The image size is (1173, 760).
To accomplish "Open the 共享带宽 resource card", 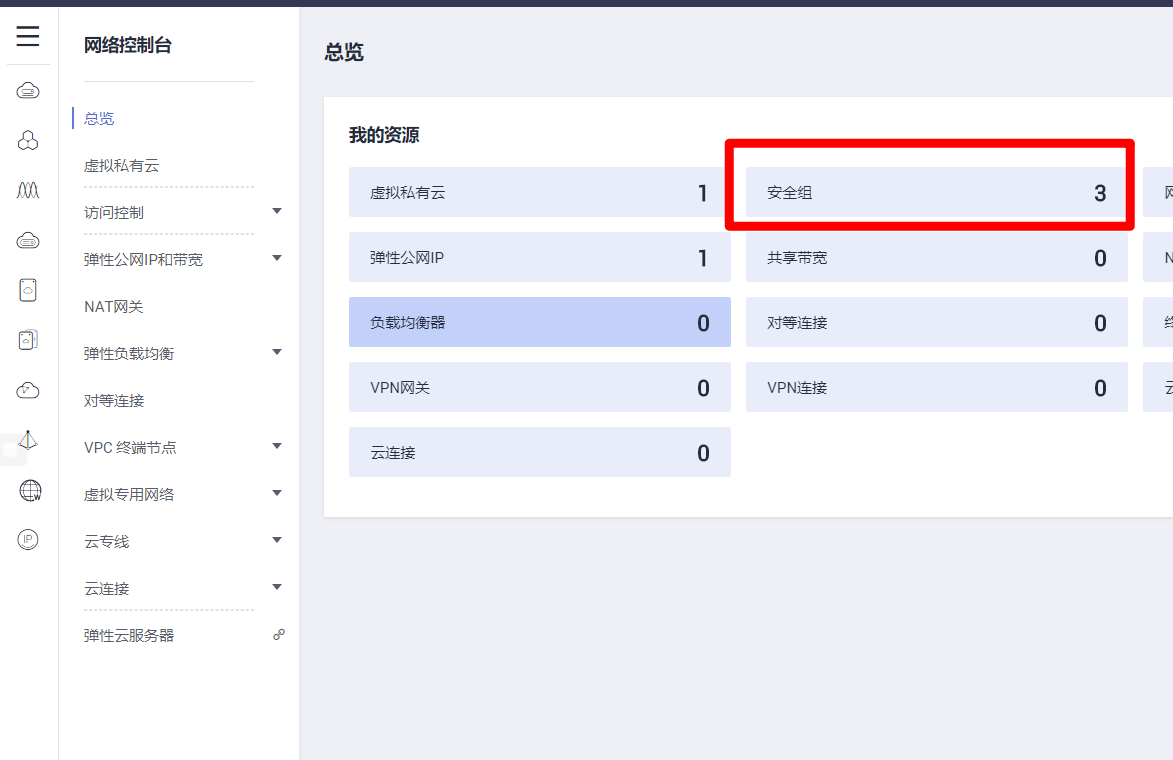I will click(937, 257).
